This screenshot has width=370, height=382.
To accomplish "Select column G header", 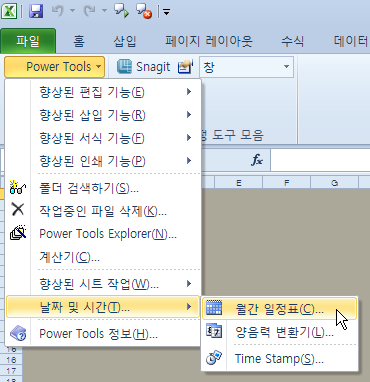I will pos(335,183).
